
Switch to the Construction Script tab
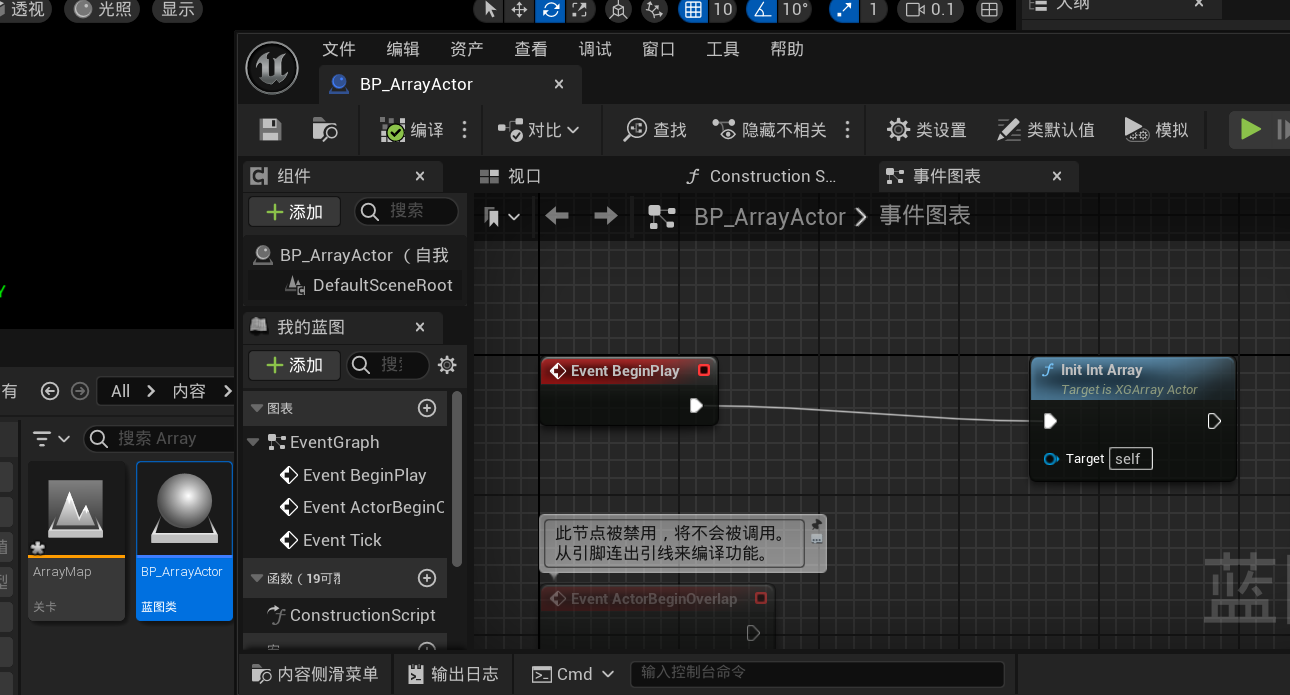761,176
